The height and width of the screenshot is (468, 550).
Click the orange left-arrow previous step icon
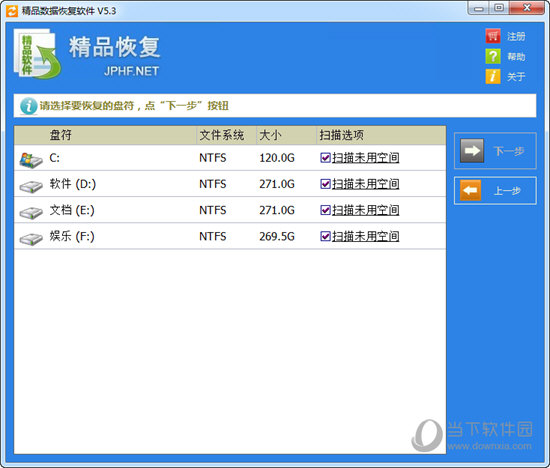click(470, 190)
